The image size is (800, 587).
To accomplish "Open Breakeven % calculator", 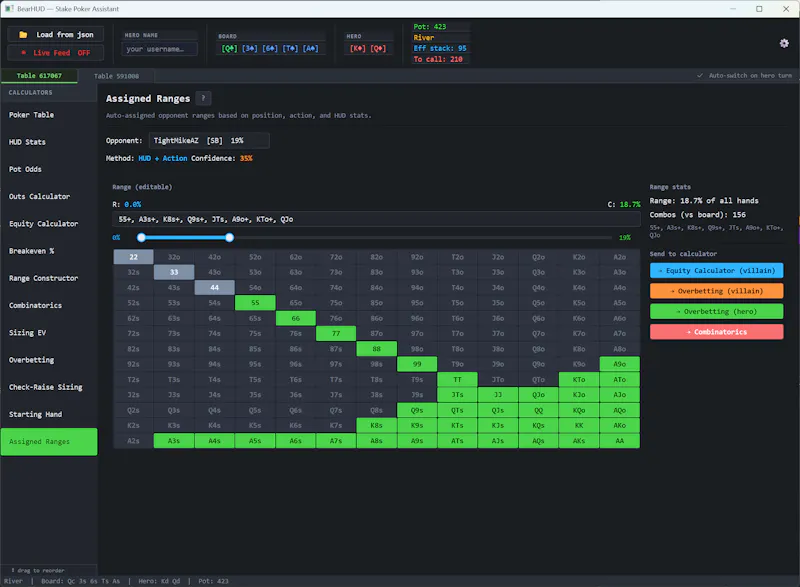I will point(48,251).
